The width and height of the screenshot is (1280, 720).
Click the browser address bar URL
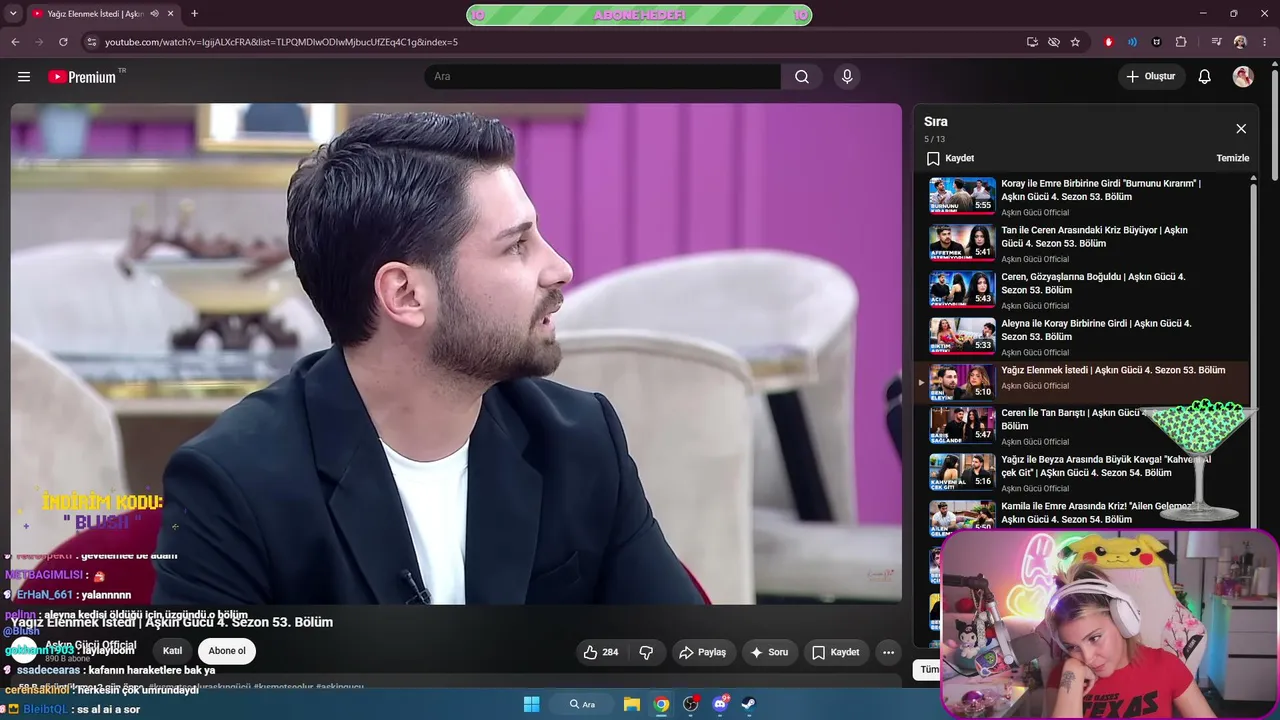pos(281,42)
